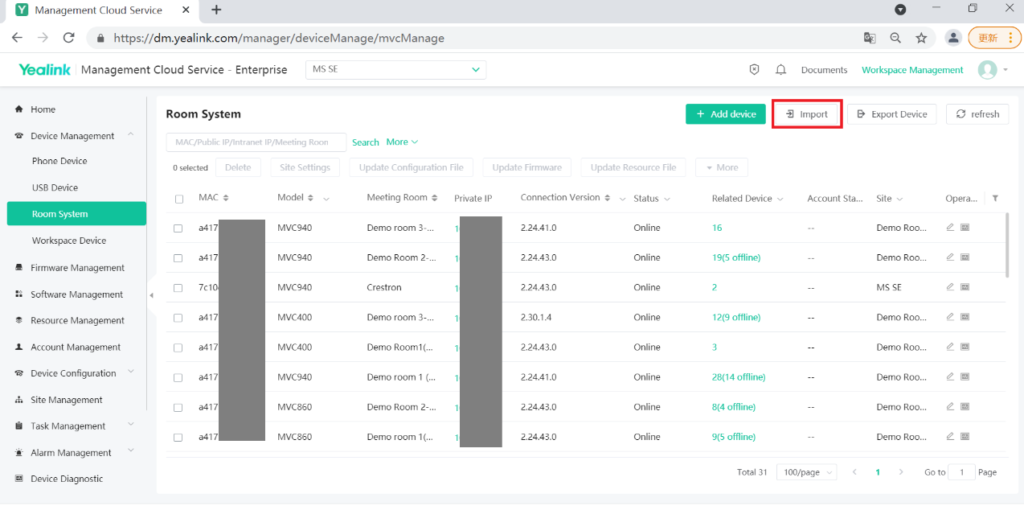
Task: Toggle the select-all checkbox in table header
Action: pyautogui.click(x=179, y=199)
